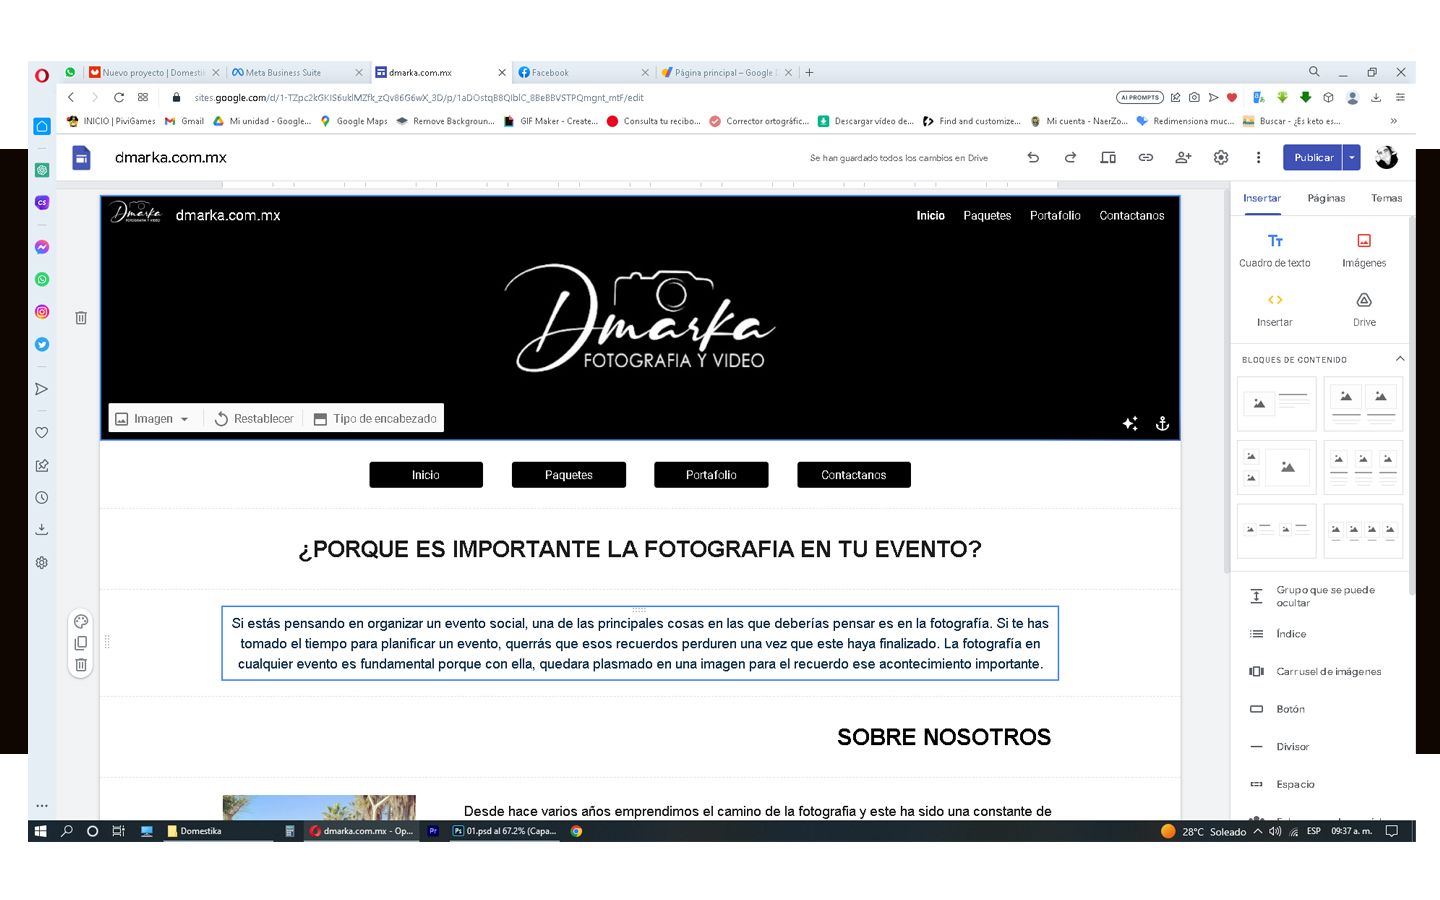
Task: Switch to the Páginas tab
Action: pos(1326,198)
